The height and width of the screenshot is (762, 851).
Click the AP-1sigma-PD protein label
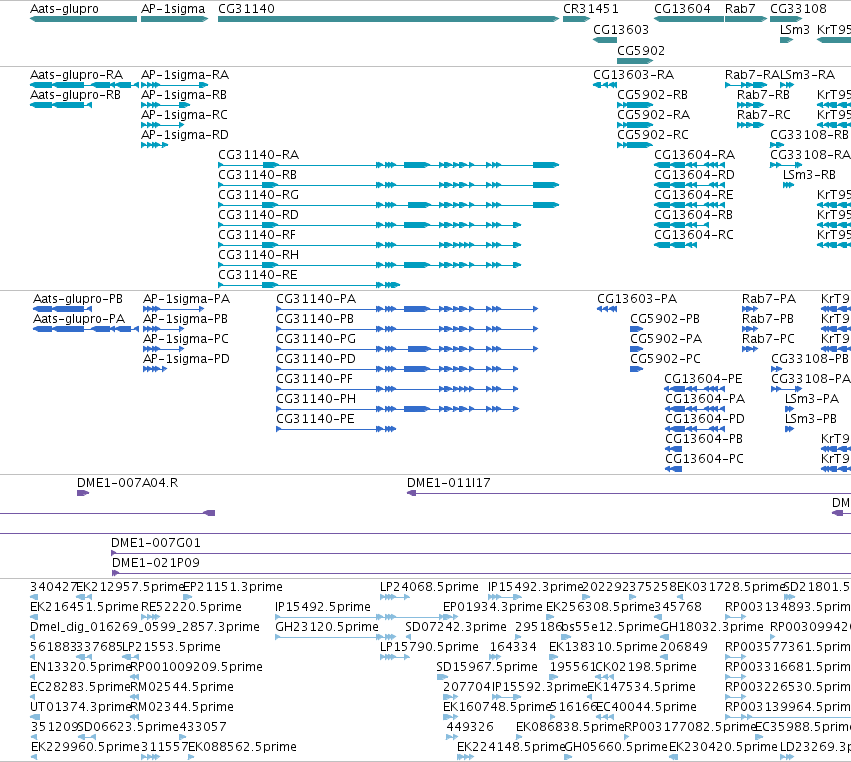pos(187,359)
